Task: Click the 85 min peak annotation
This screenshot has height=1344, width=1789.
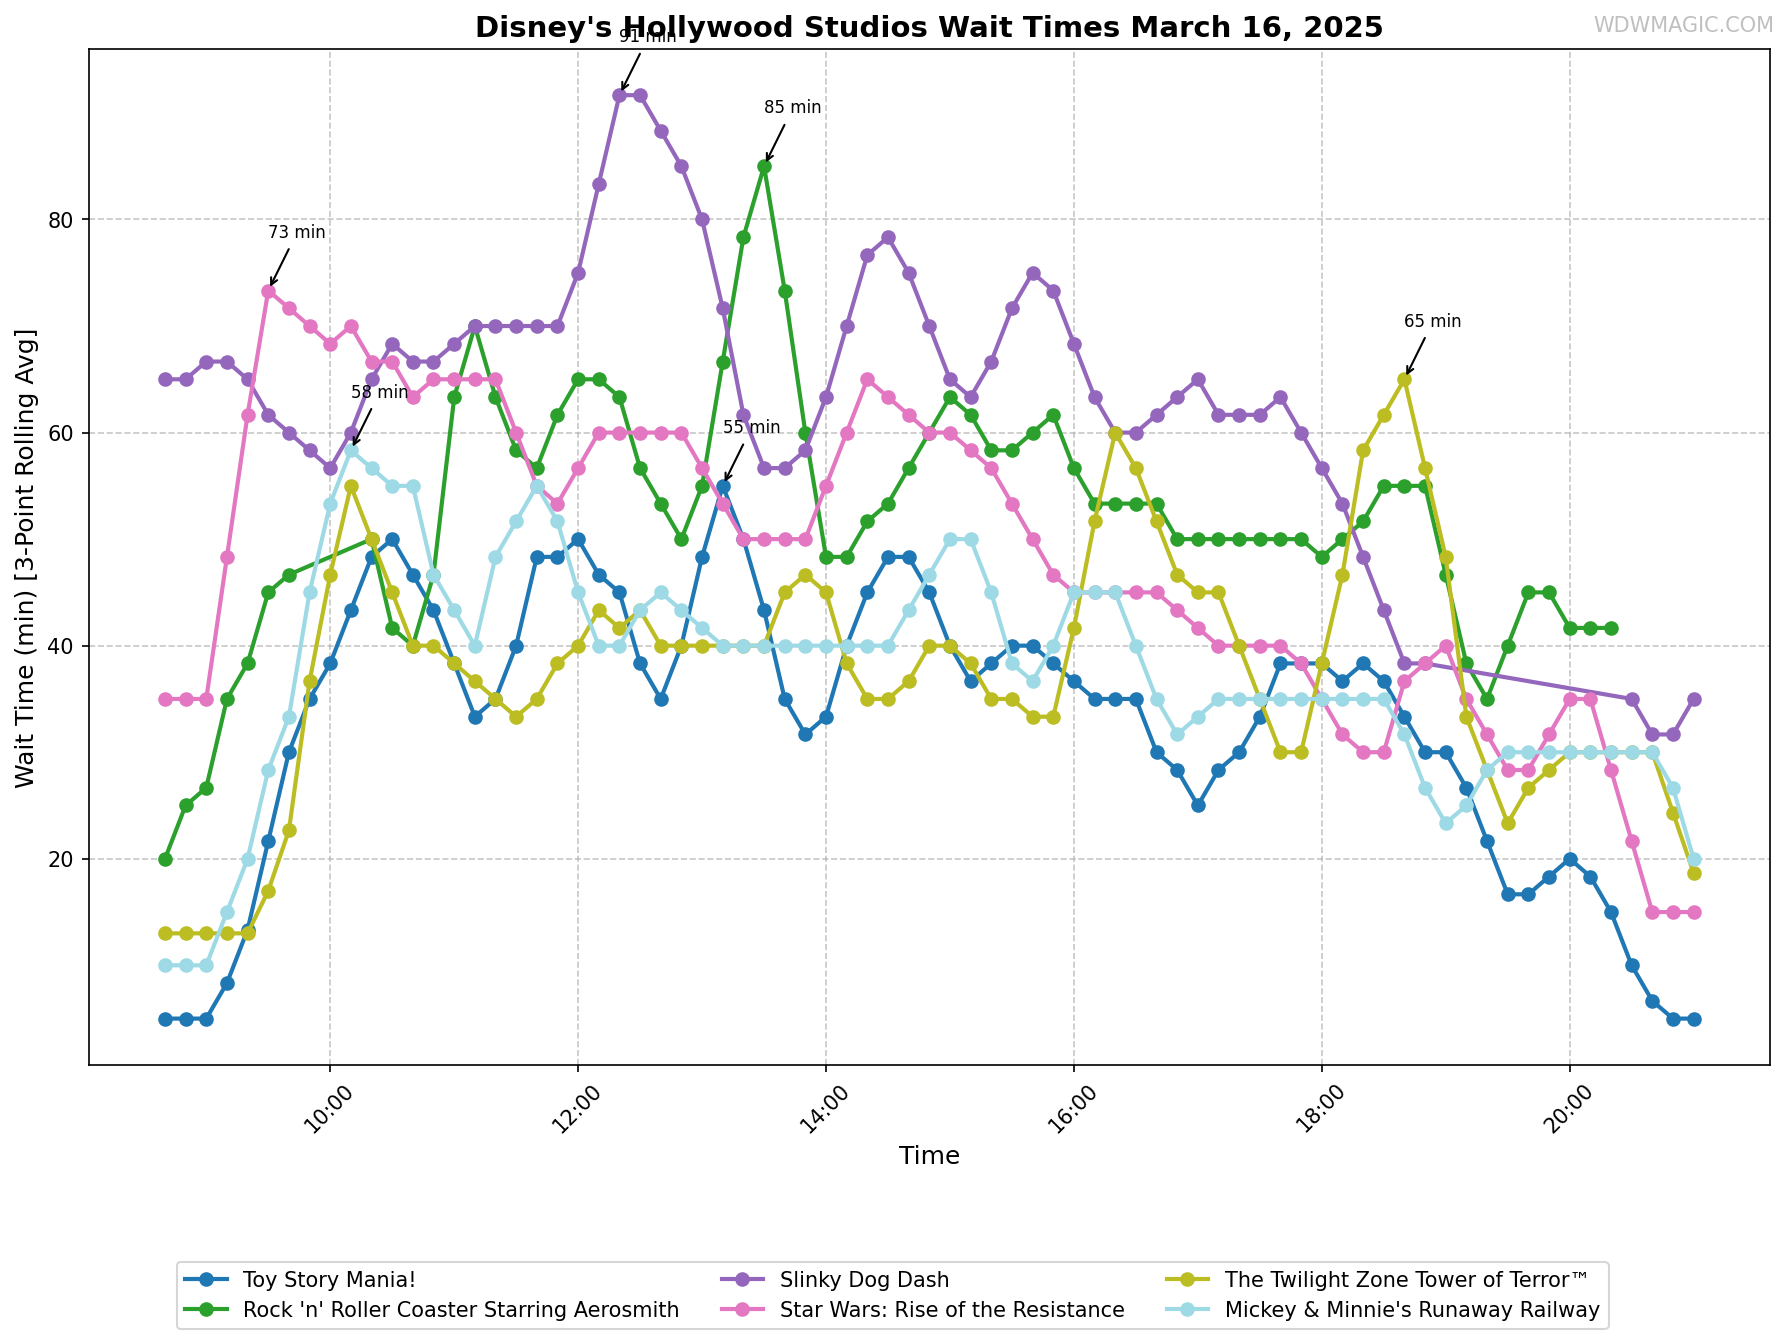Action: (x=792, y=108)
